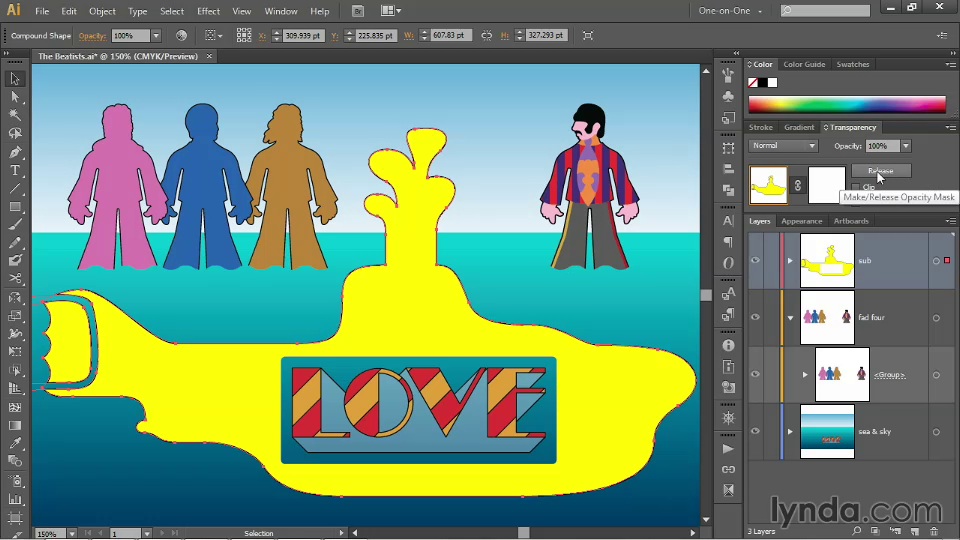Toggle link between art and opacity mask
Screen dimensions: 960x540
coord(798,185)
